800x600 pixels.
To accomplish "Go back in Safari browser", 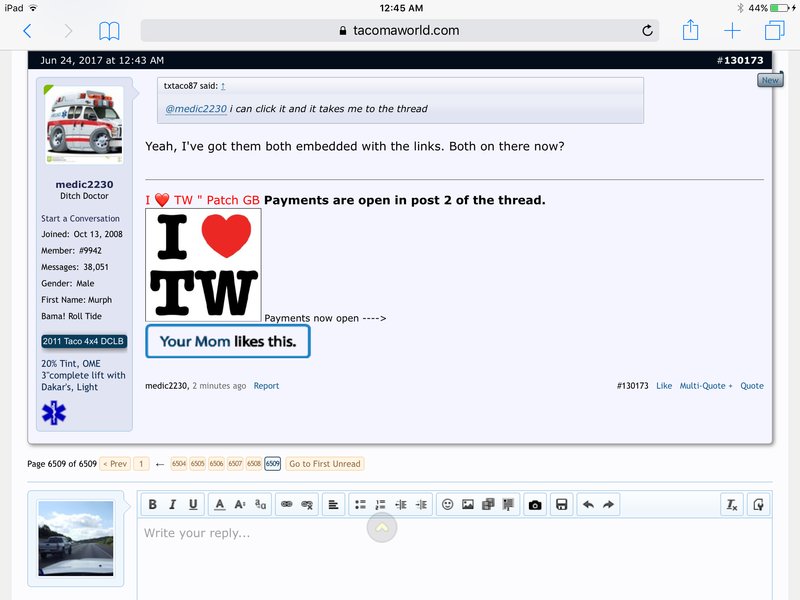I will tap(28, 31).
